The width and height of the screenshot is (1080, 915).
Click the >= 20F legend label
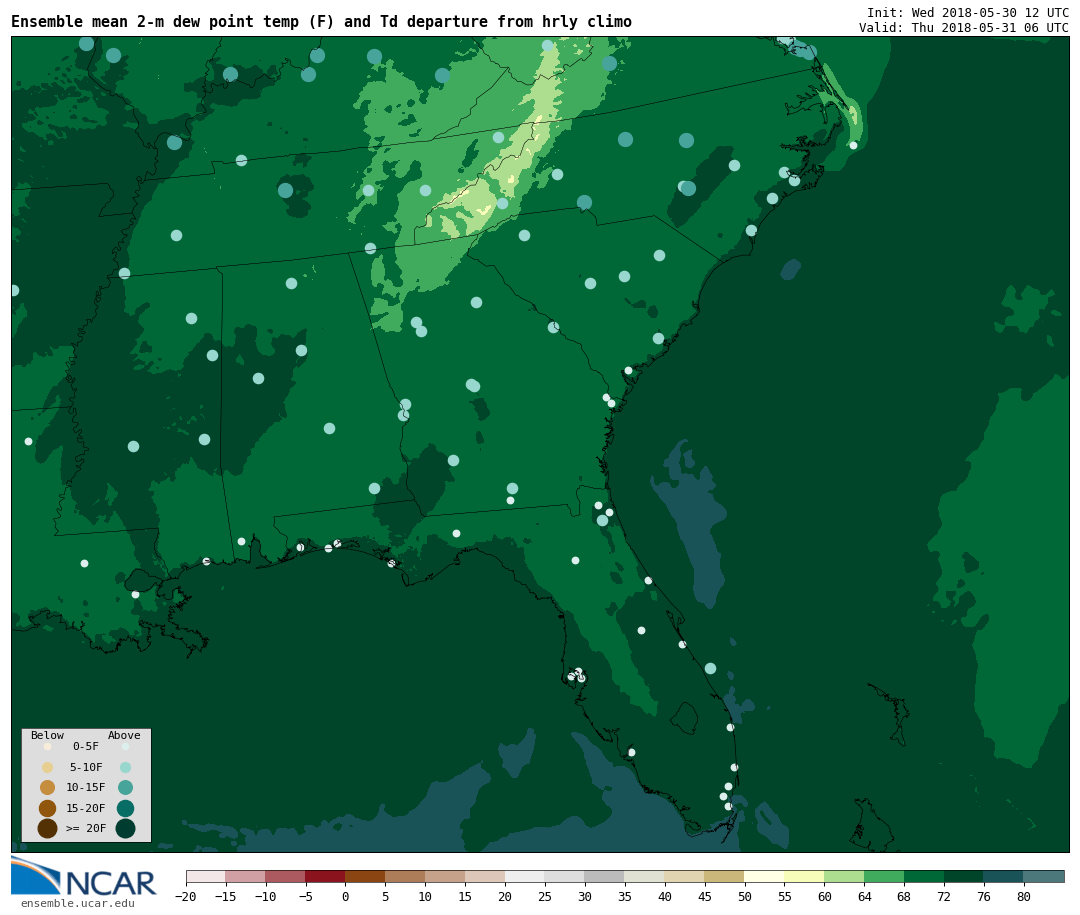[x=86, y=828]
